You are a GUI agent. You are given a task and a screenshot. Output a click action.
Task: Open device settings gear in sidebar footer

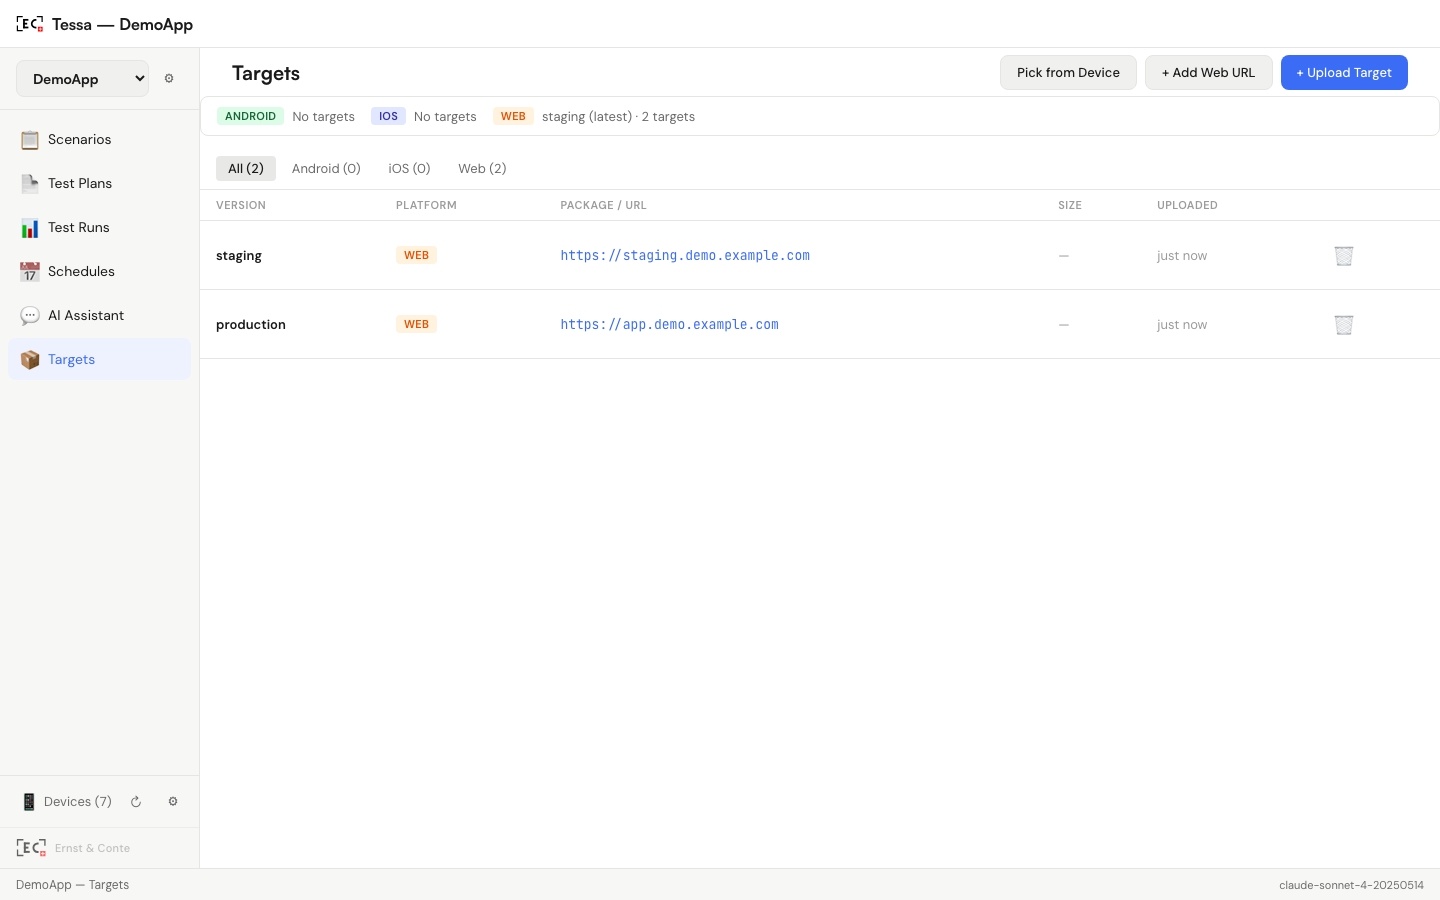pos(173,802)
